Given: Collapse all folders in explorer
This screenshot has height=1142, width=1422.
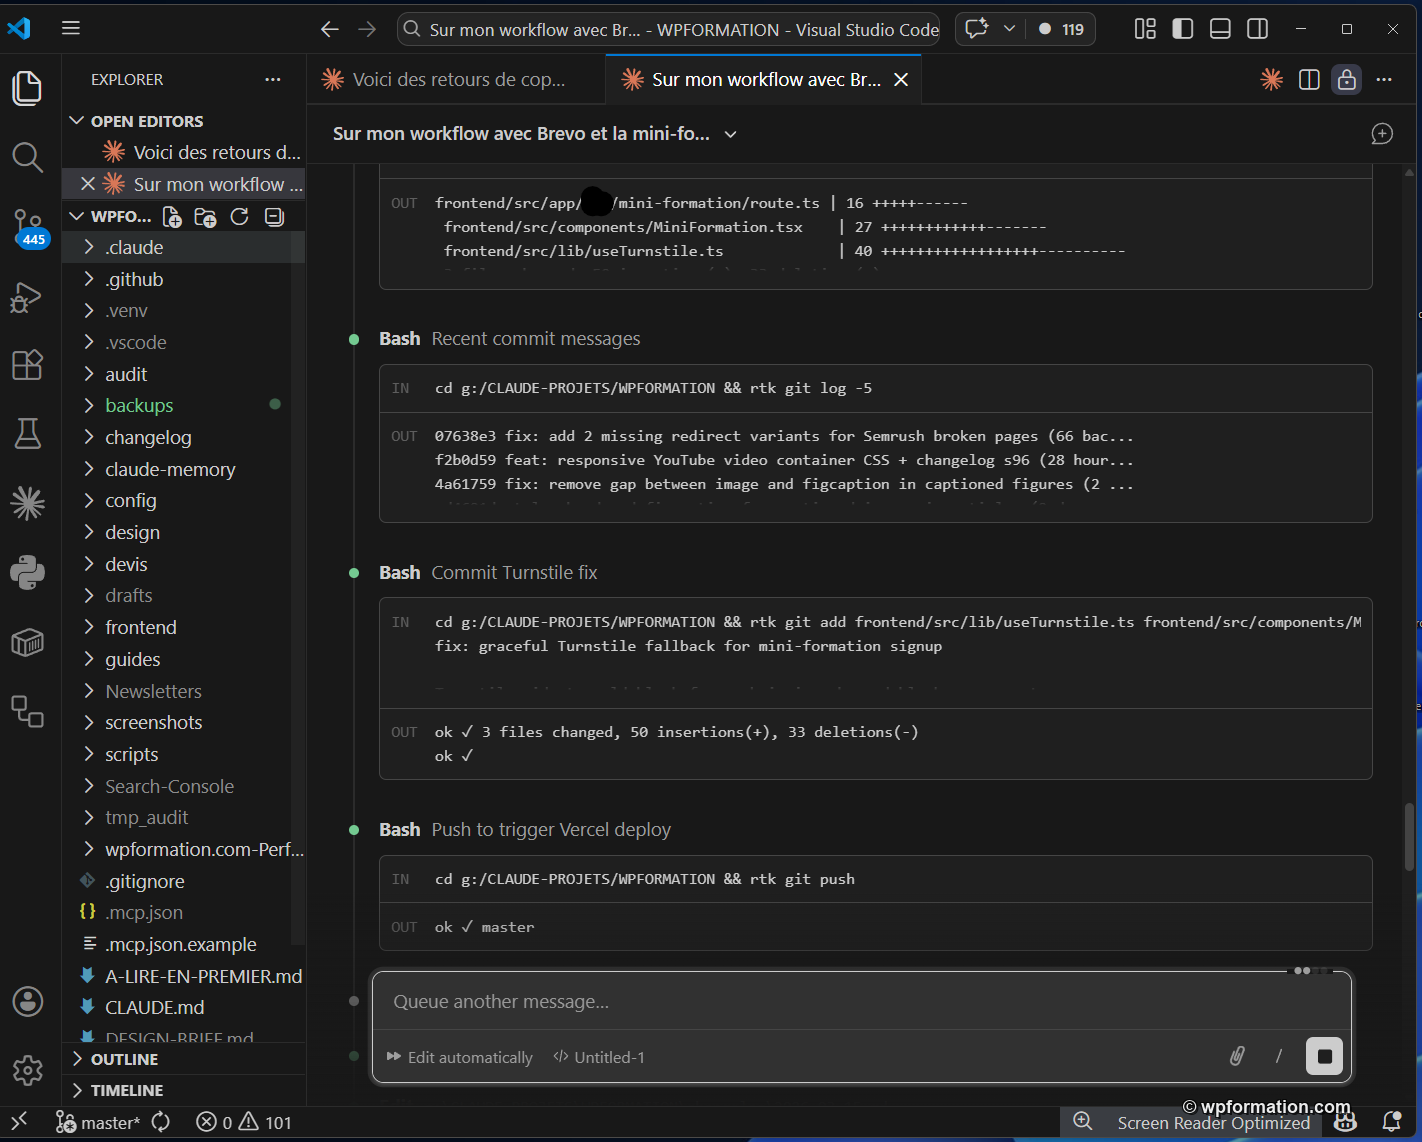Looking at the screenshot, I should click(x=274, y=216).
